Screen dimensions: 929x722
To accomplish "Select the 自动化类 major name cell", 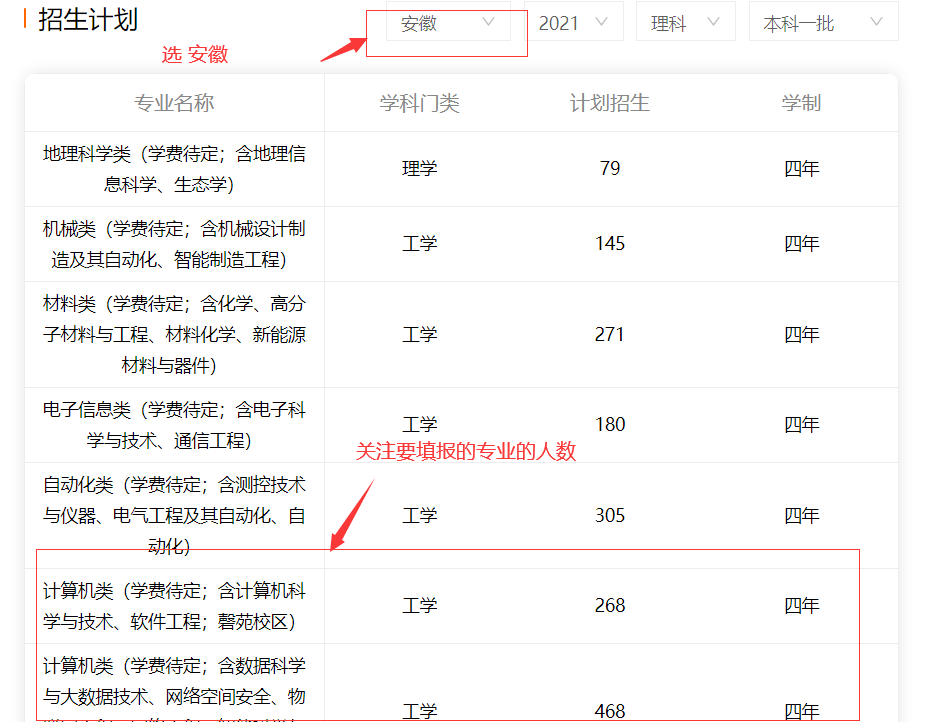I will [174, 516].
